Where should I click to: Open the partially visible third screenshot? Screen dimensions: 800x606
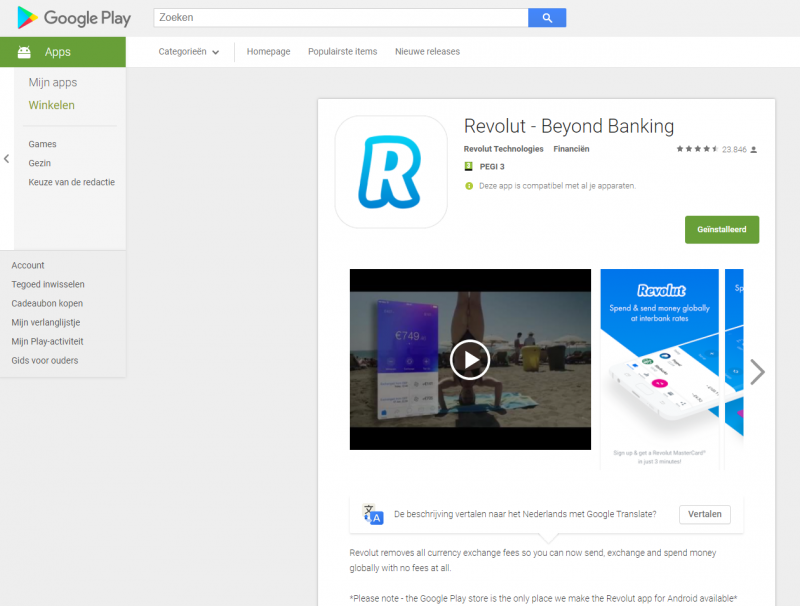click(x=734, y=369)
